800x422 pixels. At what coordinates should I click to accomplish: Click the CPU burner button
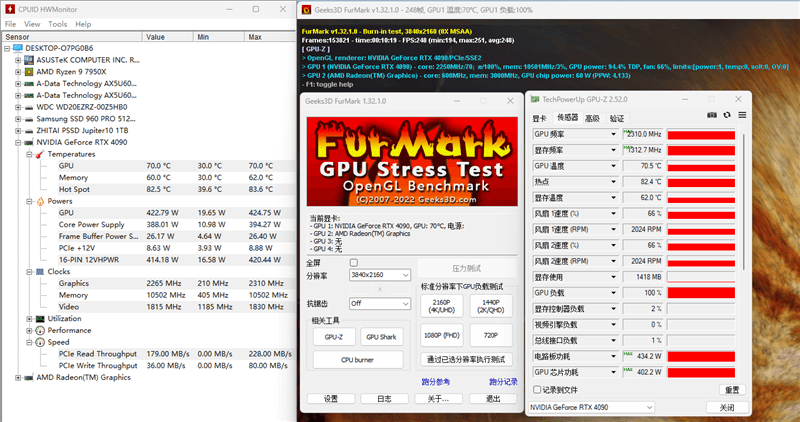click(358, 360)
